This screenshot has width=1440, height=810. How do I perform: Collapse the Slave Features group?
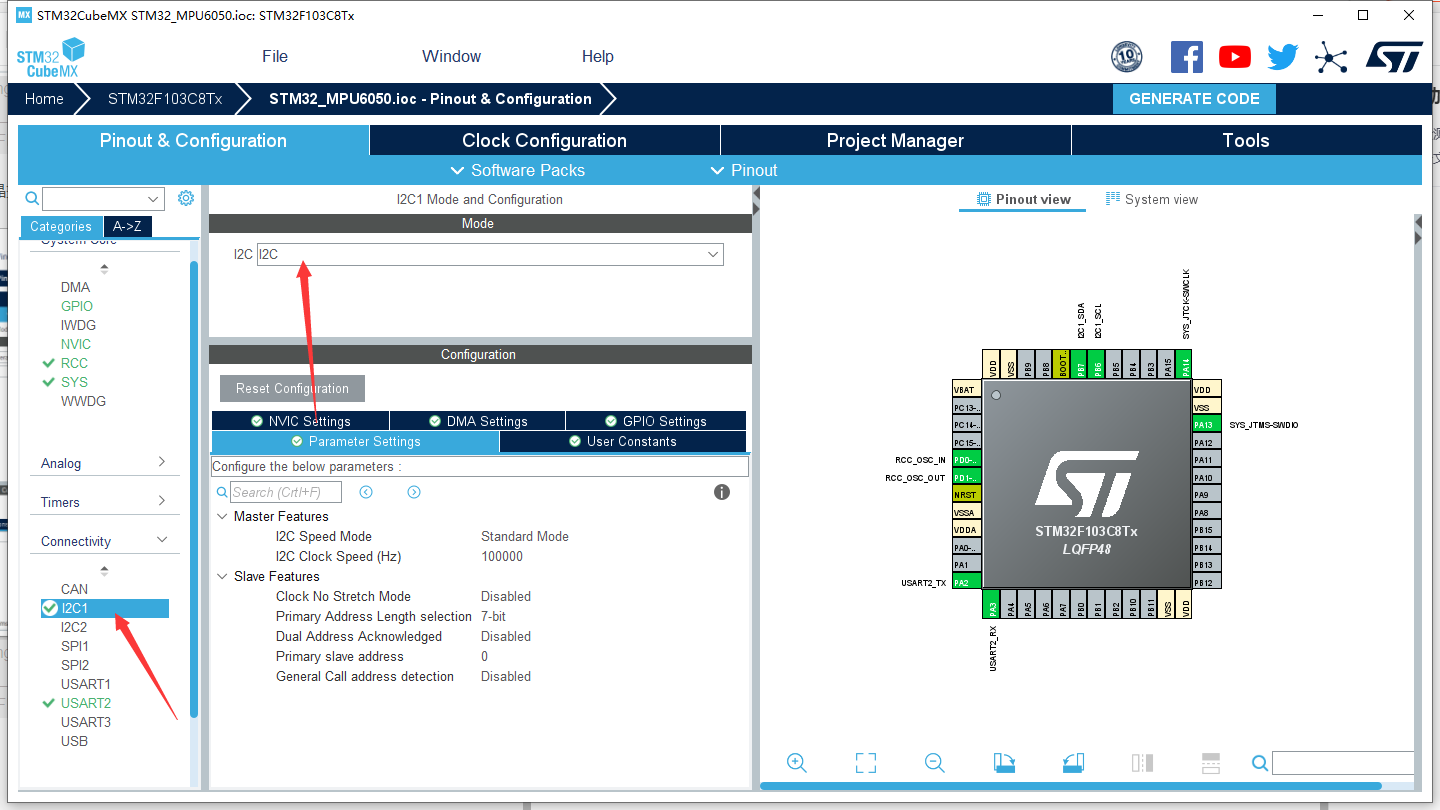222,576
